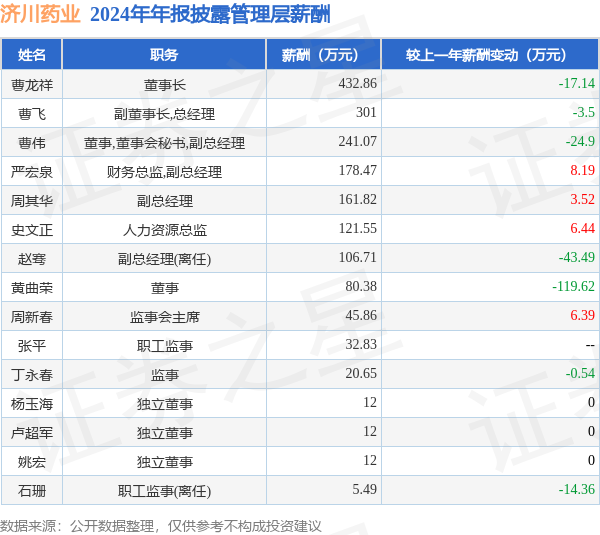Click salary value 80.38
This screenshot has width=600, height=535.
(361, 286)
